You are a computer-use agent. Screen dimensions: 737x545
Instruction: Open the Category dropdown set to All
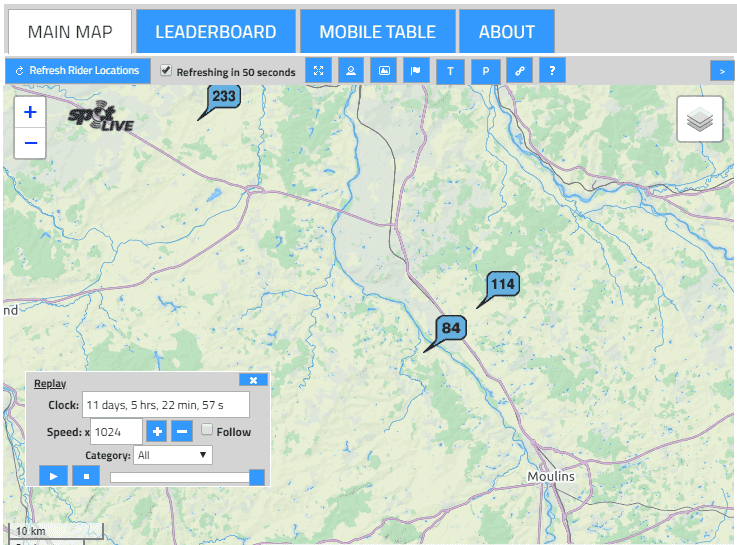pyautogui.click(x=172, y=455)
